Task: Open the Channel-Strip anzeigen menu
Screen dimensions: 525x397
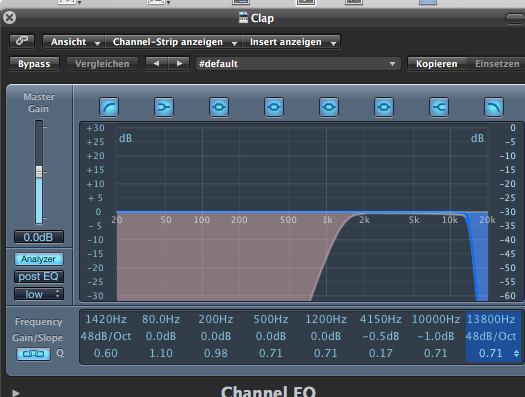Action: [173, 42]
